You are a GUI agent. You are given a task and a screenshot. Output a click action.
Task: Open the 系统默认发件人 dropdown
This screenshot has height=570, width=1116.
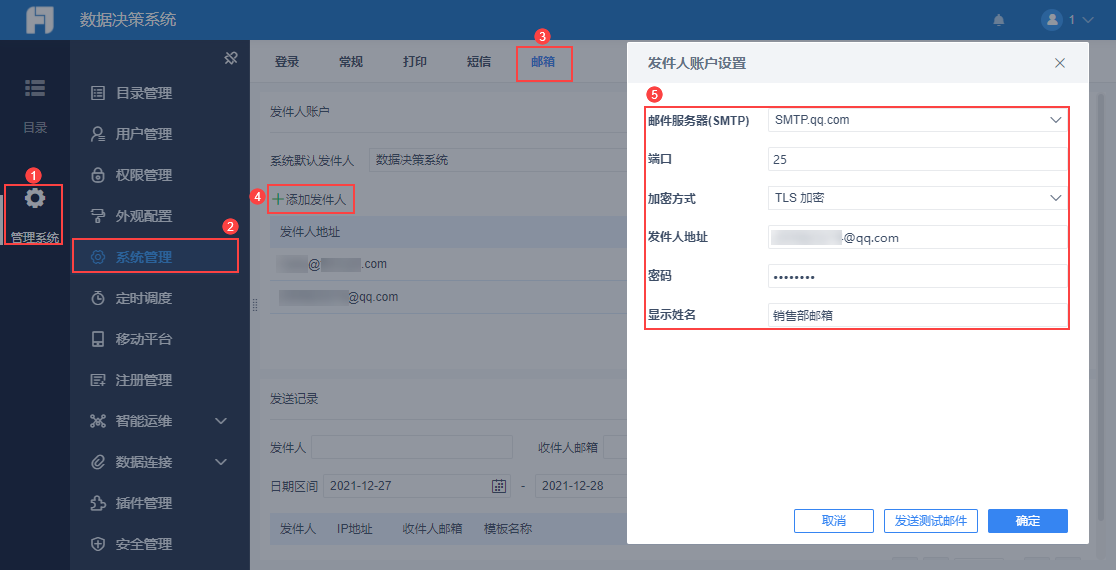click(x=498, y=160)
